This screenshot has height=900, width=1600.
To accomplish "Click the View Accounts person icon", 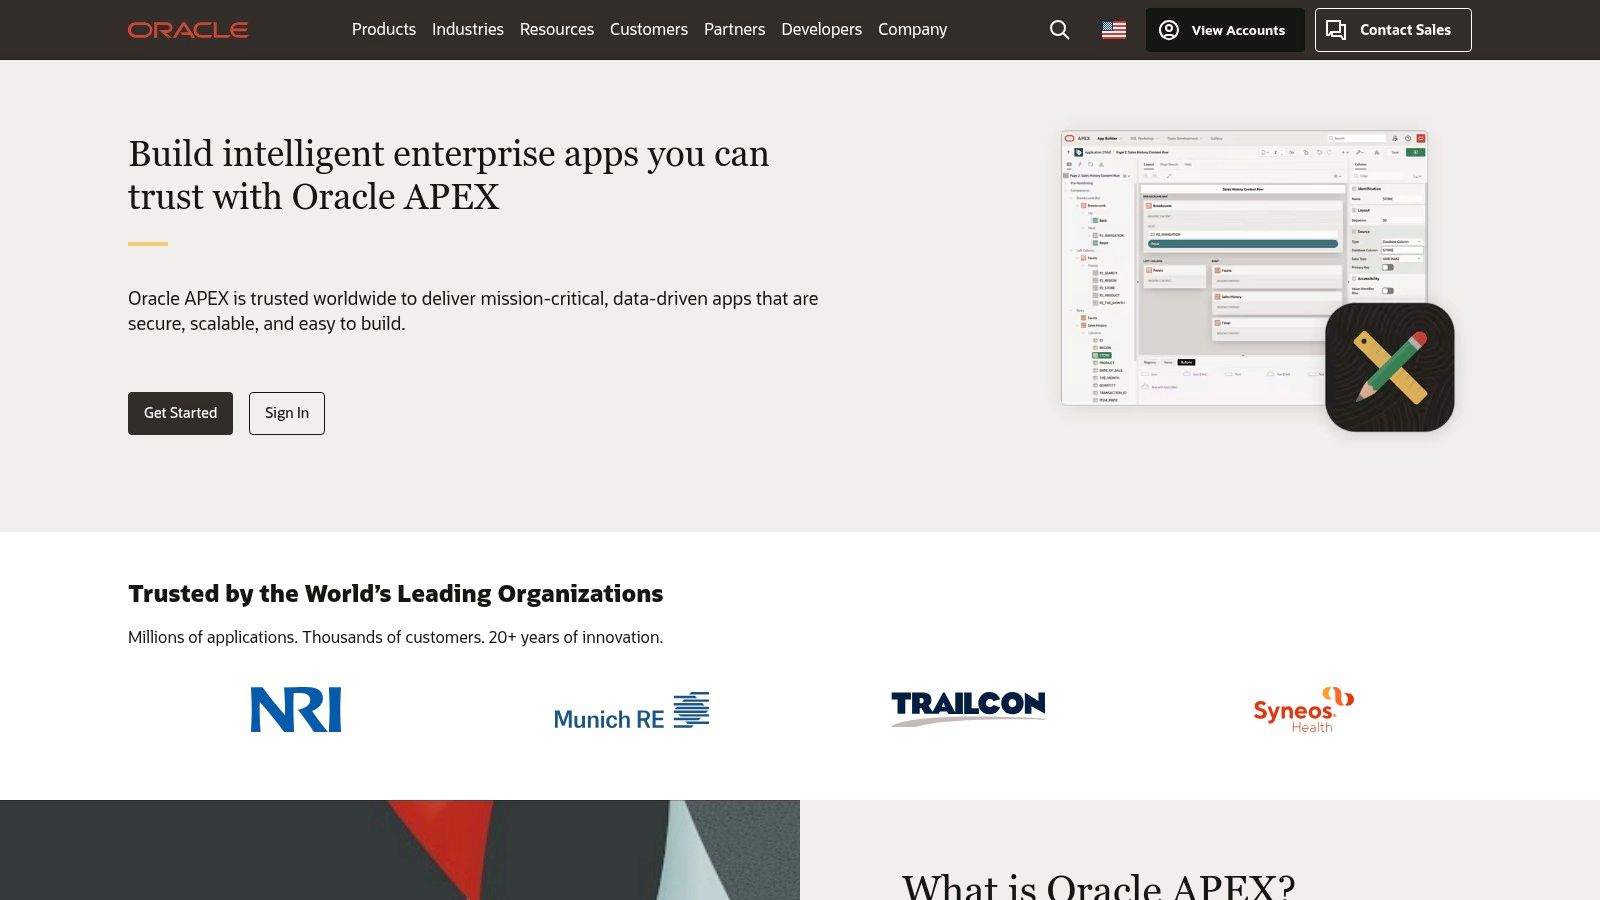I will [x=1168, y=30].
